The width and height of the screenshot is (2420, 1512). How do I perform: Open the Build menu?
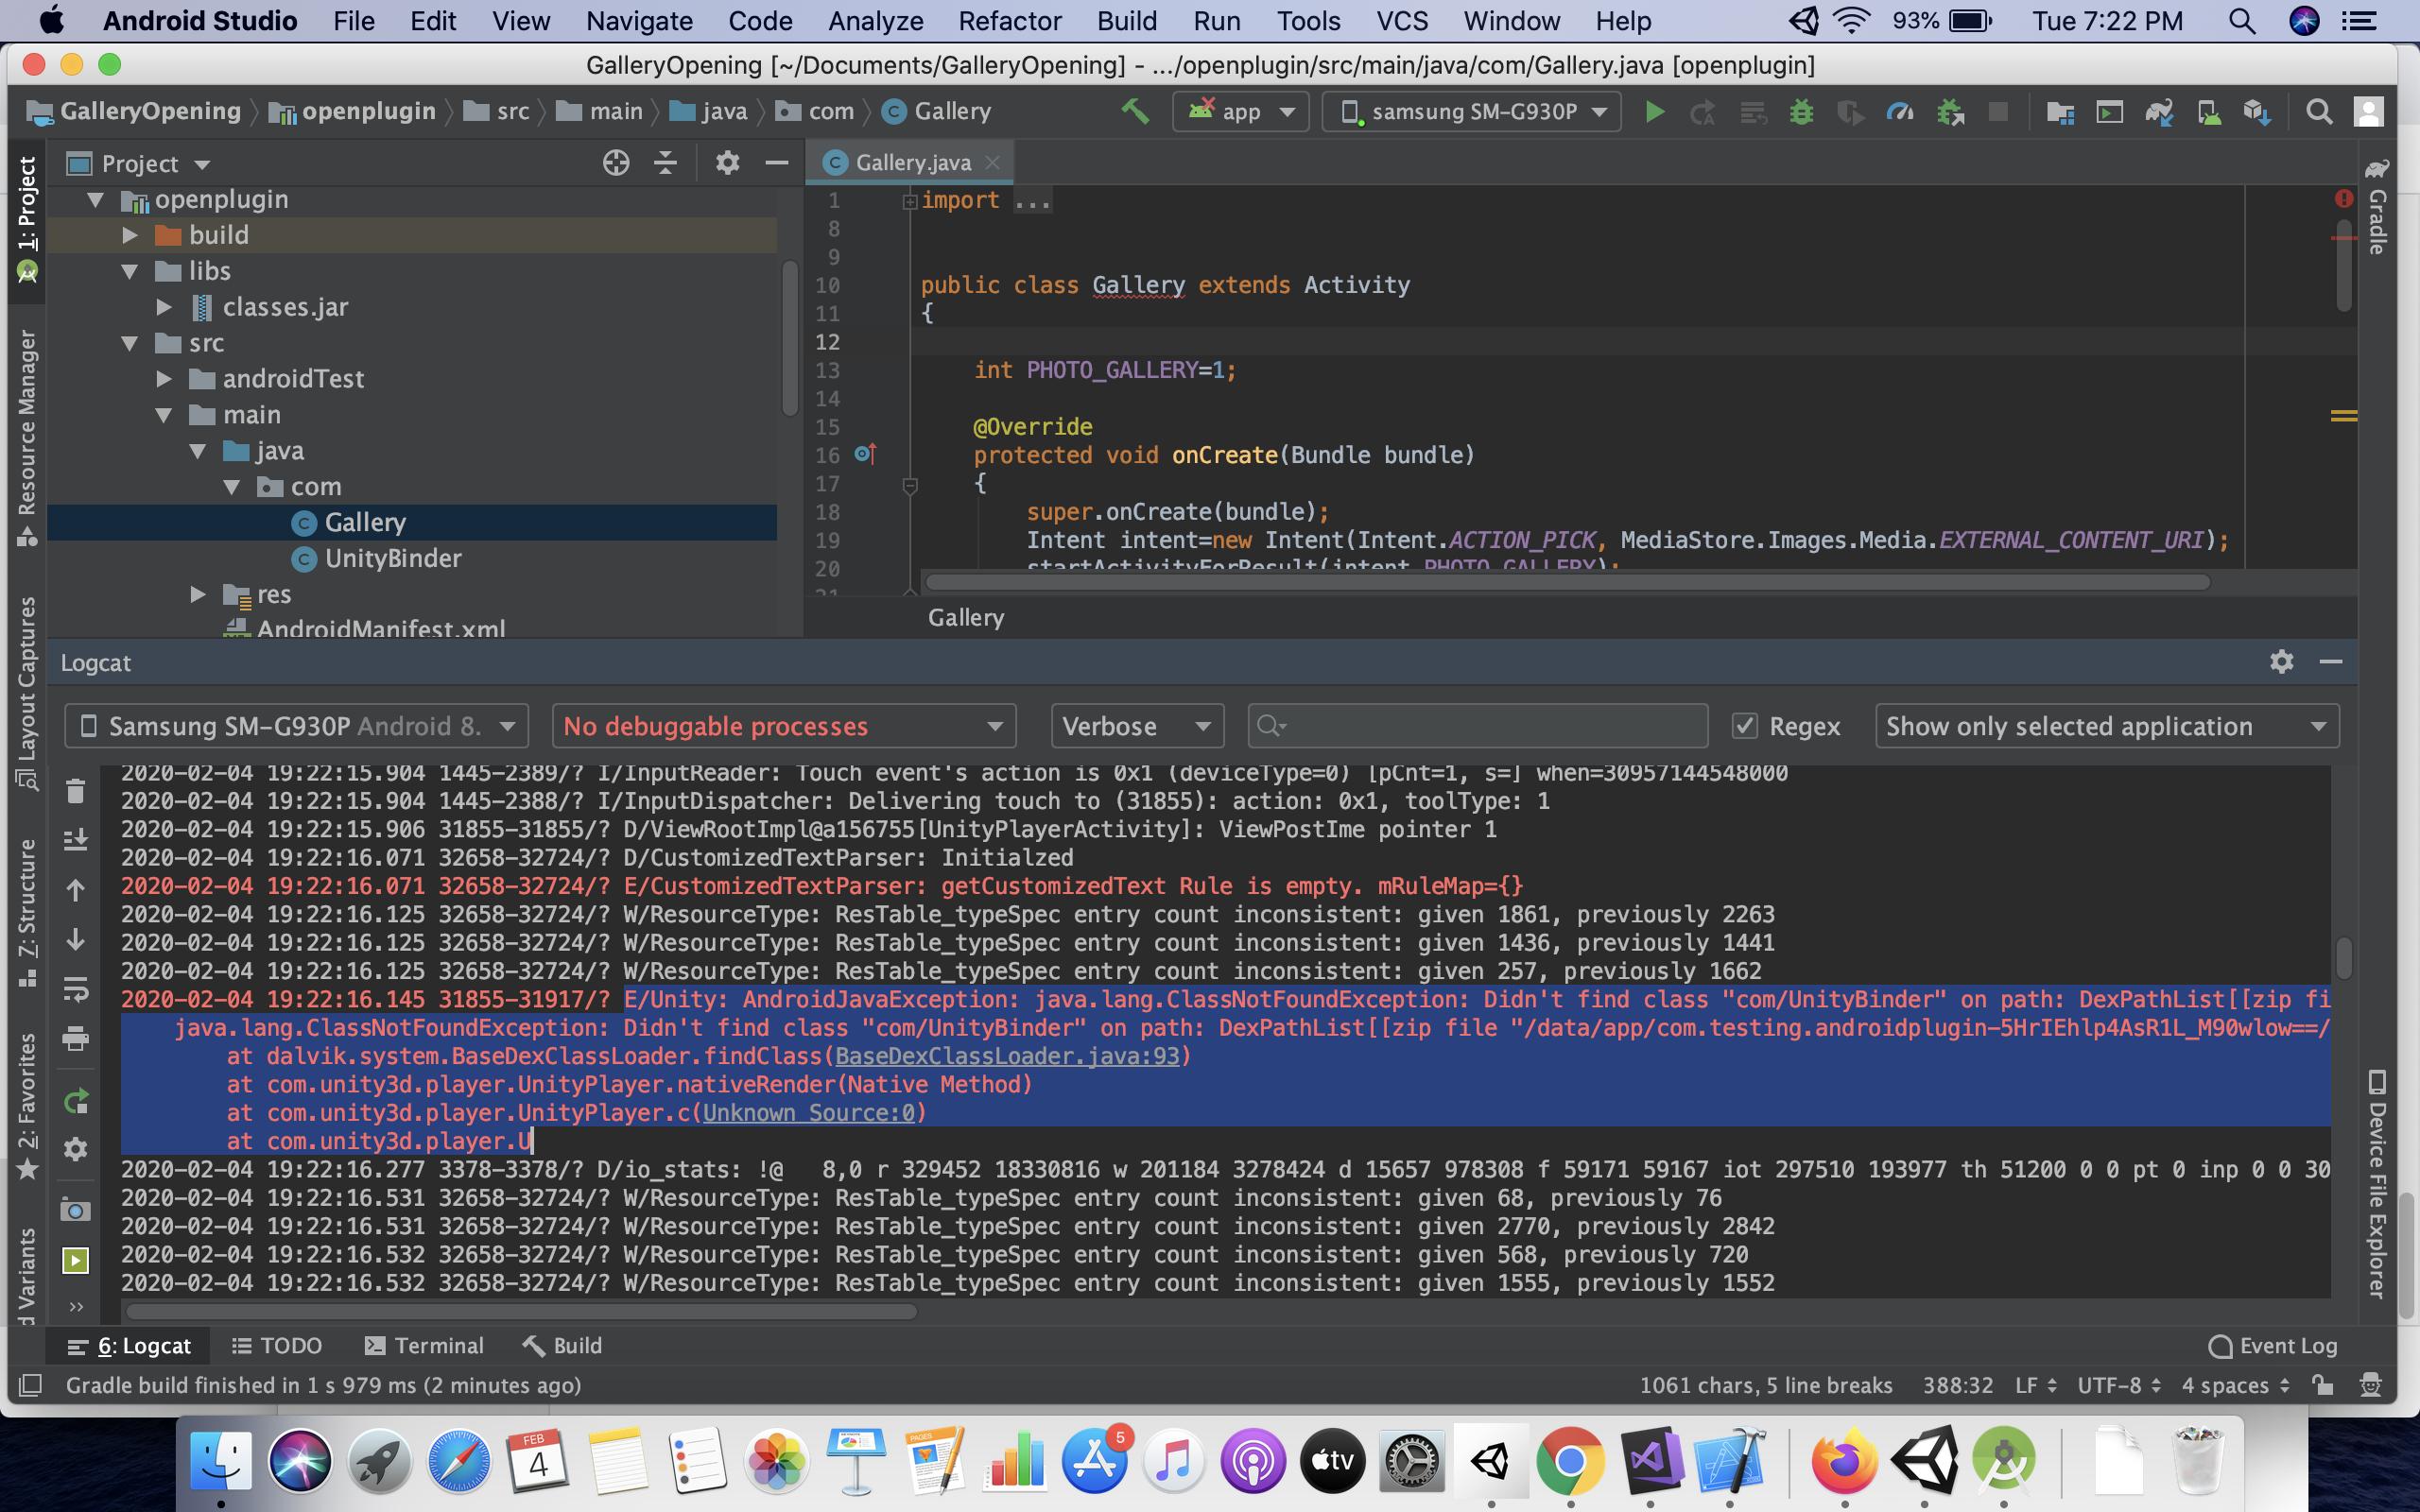[1127, 21]
